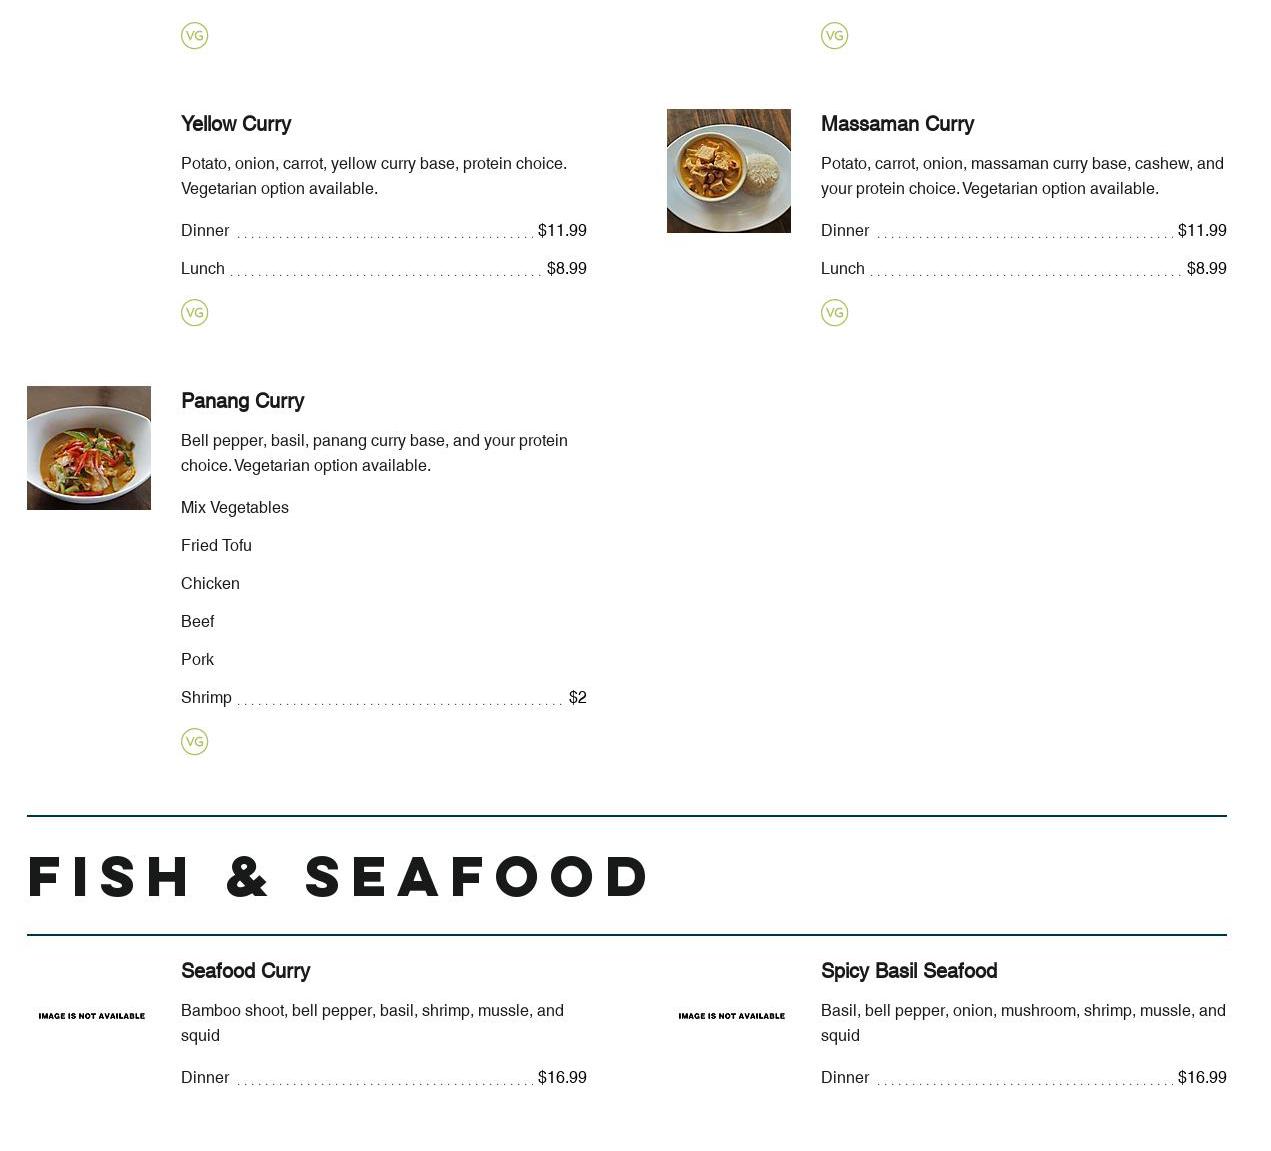Viewport: 1271px width, 1151px height.
Task: Open the Massaman Curry photo
Action: coord(728,171)
